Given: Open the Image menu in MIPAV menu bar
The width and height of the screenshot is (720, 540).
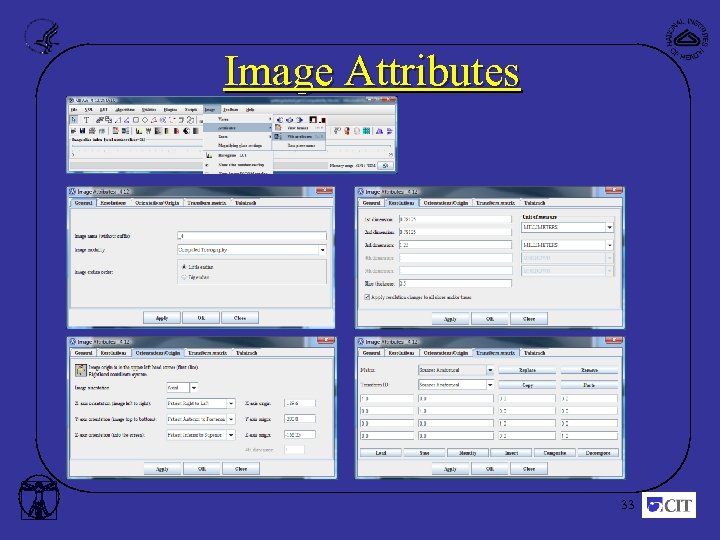Looking at the screenshot, I should click(x=210, y=110).
